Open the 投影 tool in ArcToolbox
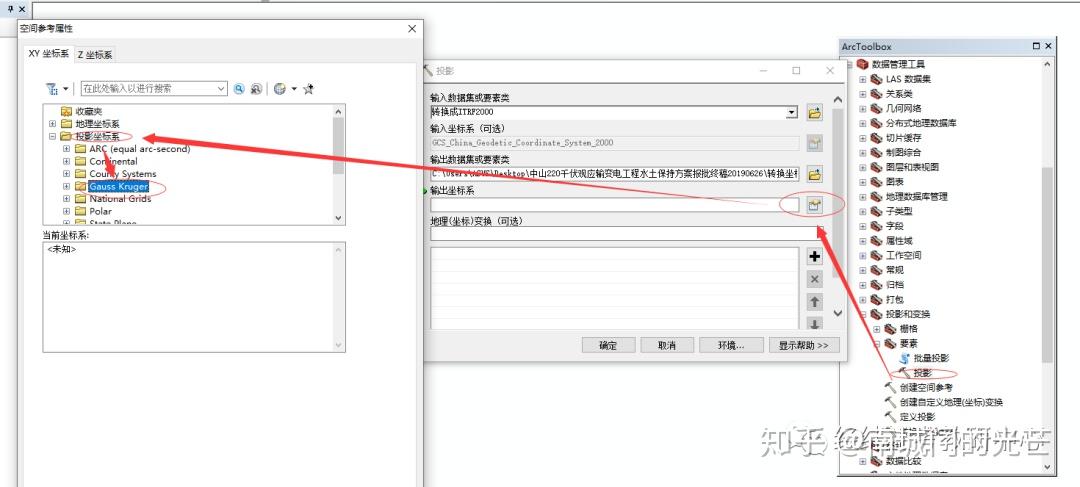This screenshot has height=487, width=1080. [x=922, y=373]
